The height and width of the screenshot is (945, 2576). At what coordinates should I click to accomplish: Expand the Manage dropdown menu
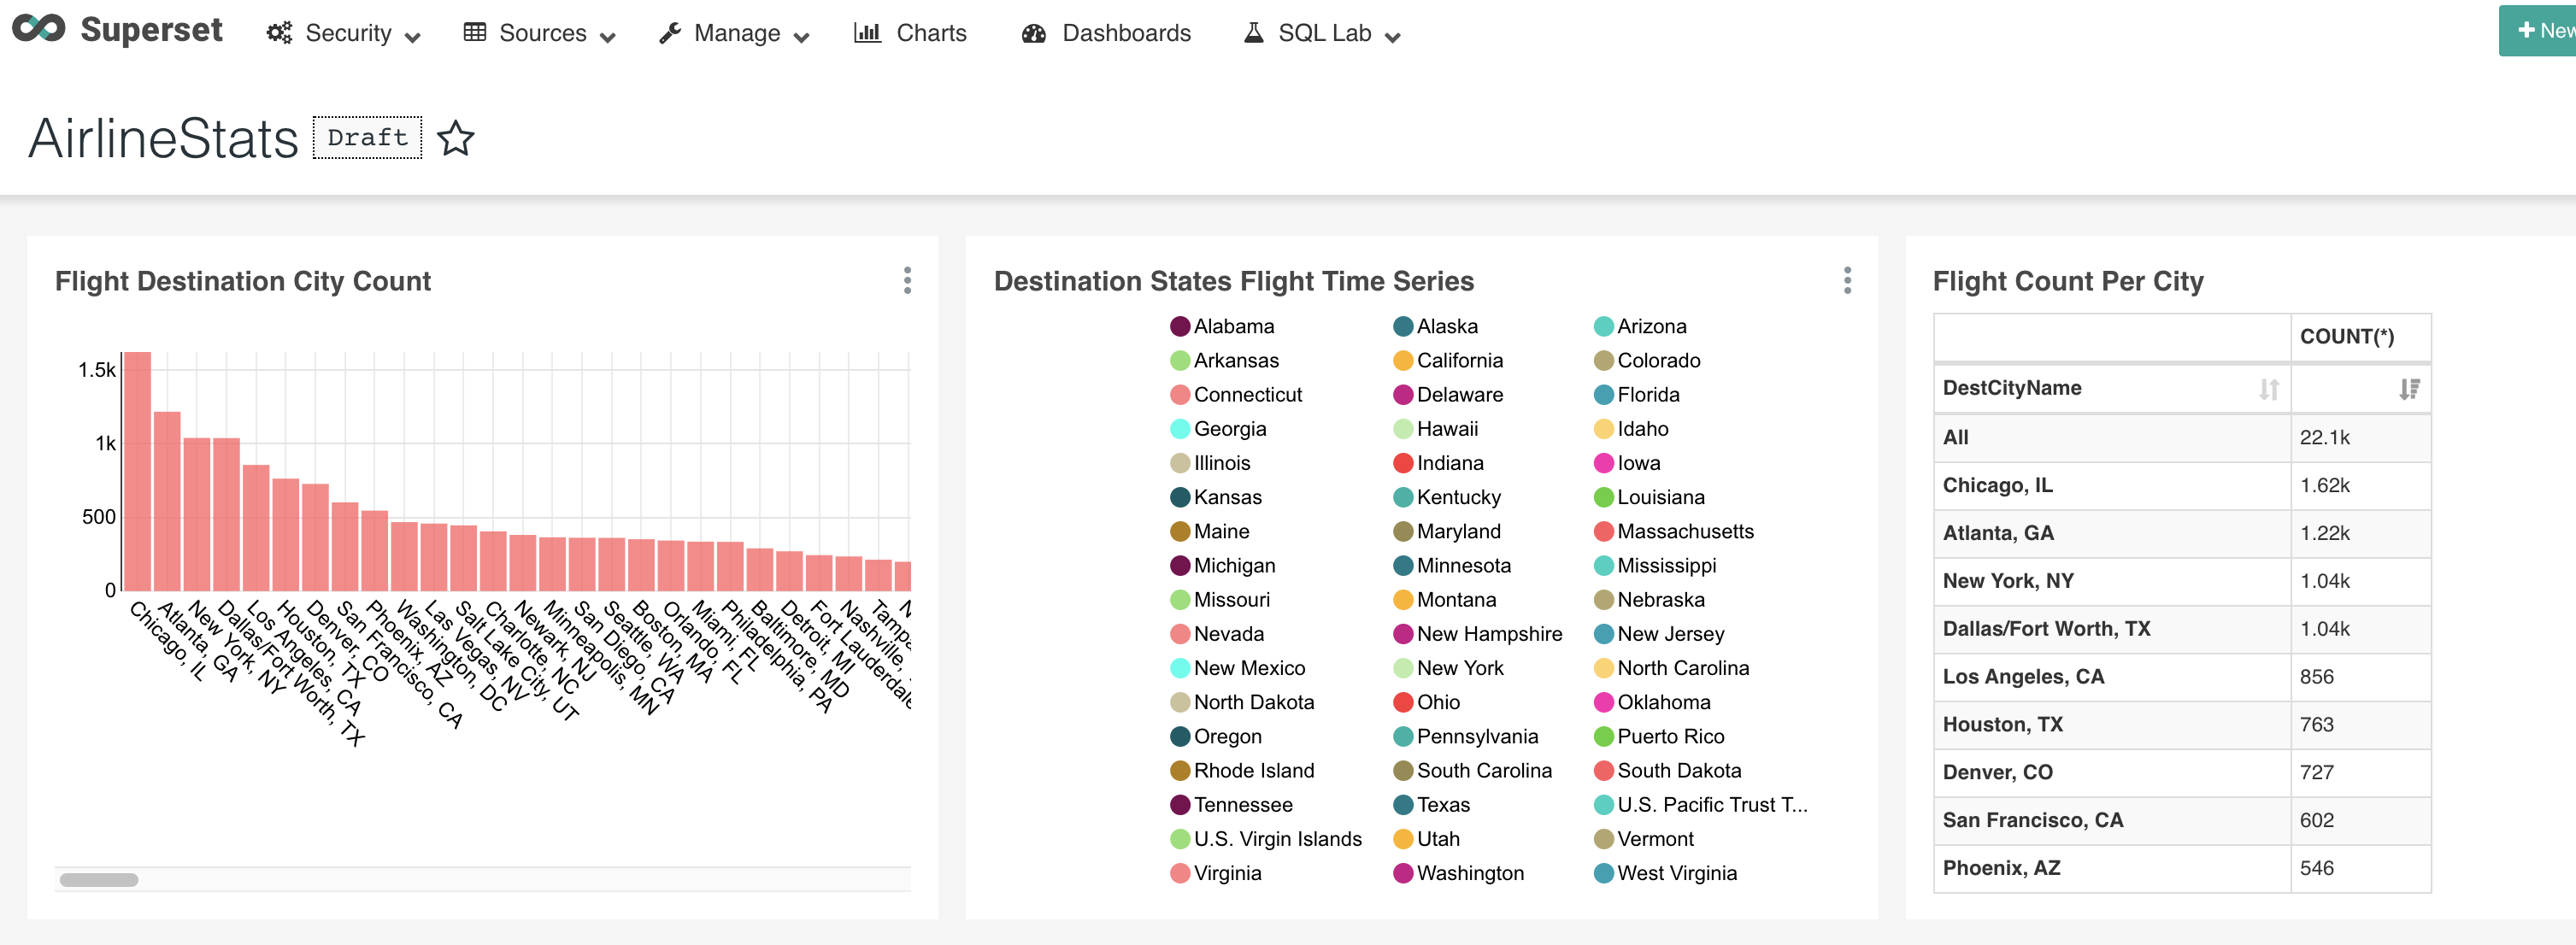(801, 37)
